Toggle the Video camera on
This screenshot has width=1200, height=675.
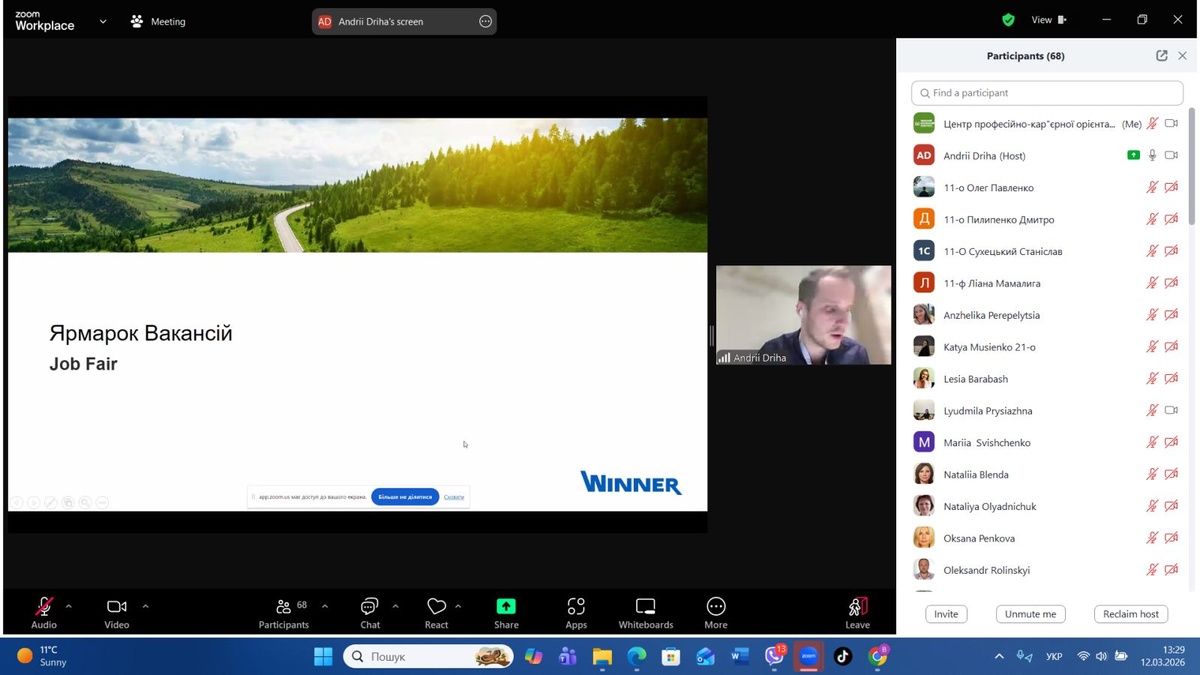coord(117,607)
